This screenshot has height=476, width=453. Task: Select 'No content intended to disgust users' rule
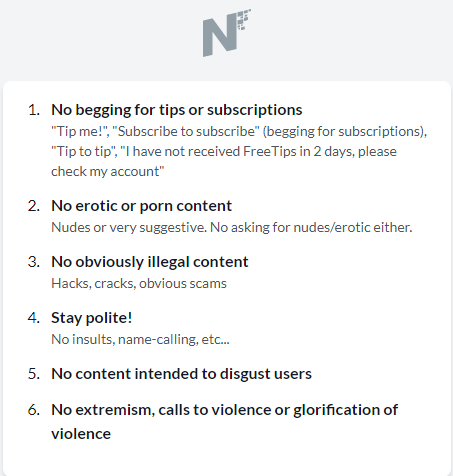tap(181, 374)
